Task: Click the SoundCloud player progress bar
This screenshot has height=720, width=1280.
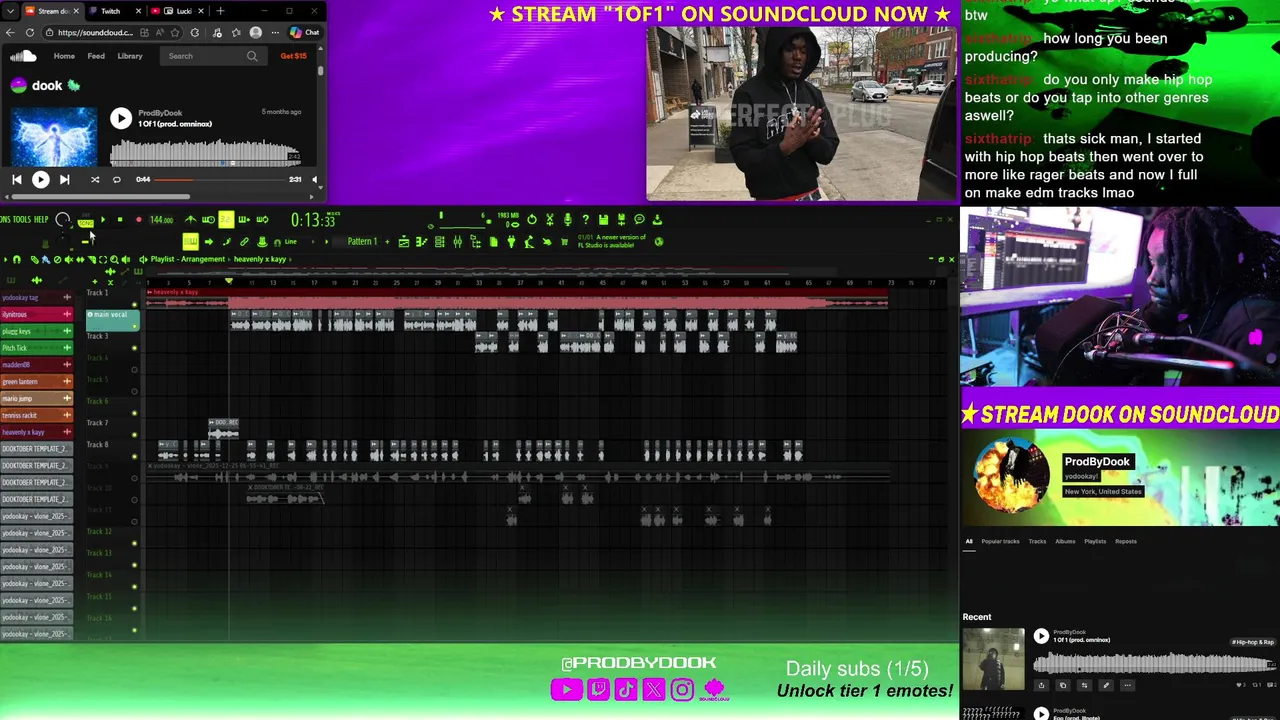Action: point(220,180)
